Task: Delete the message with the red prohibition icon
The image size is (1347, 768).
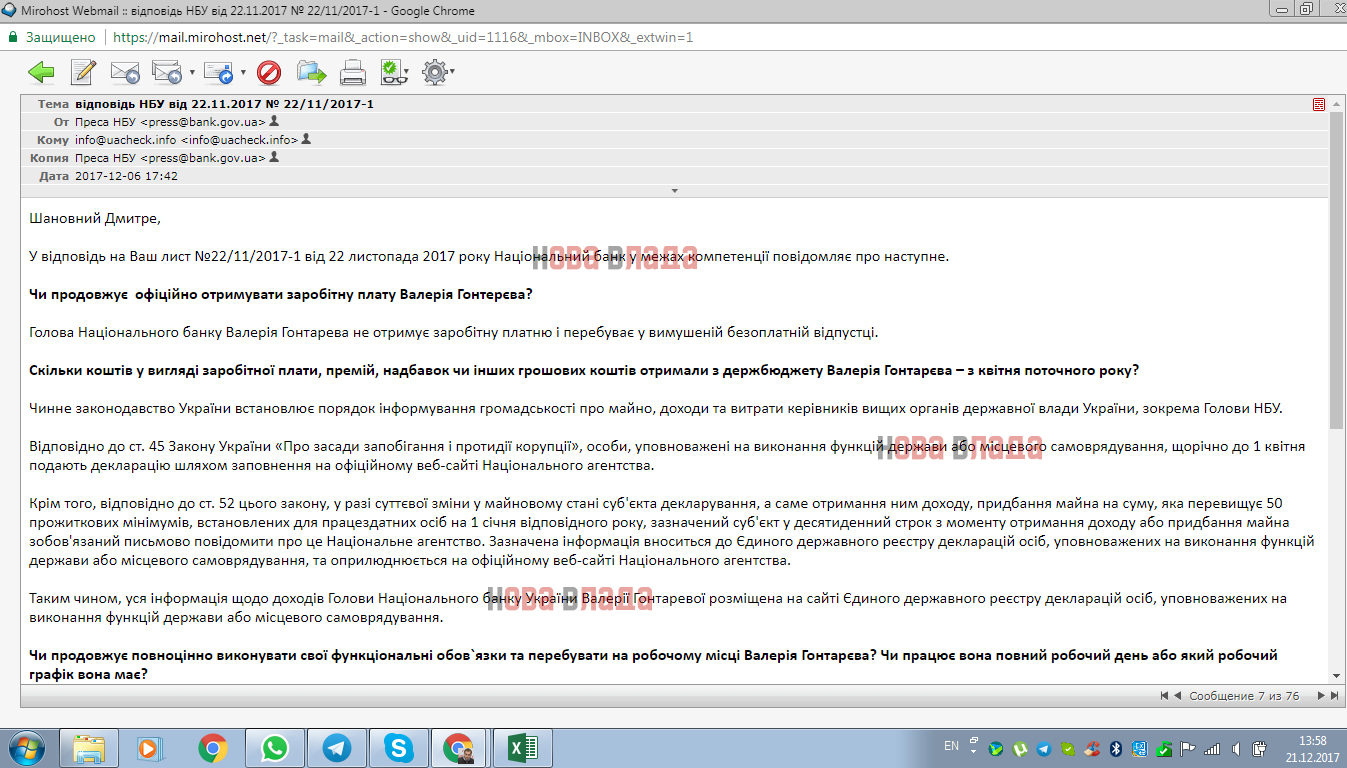Action: point(269,72)
